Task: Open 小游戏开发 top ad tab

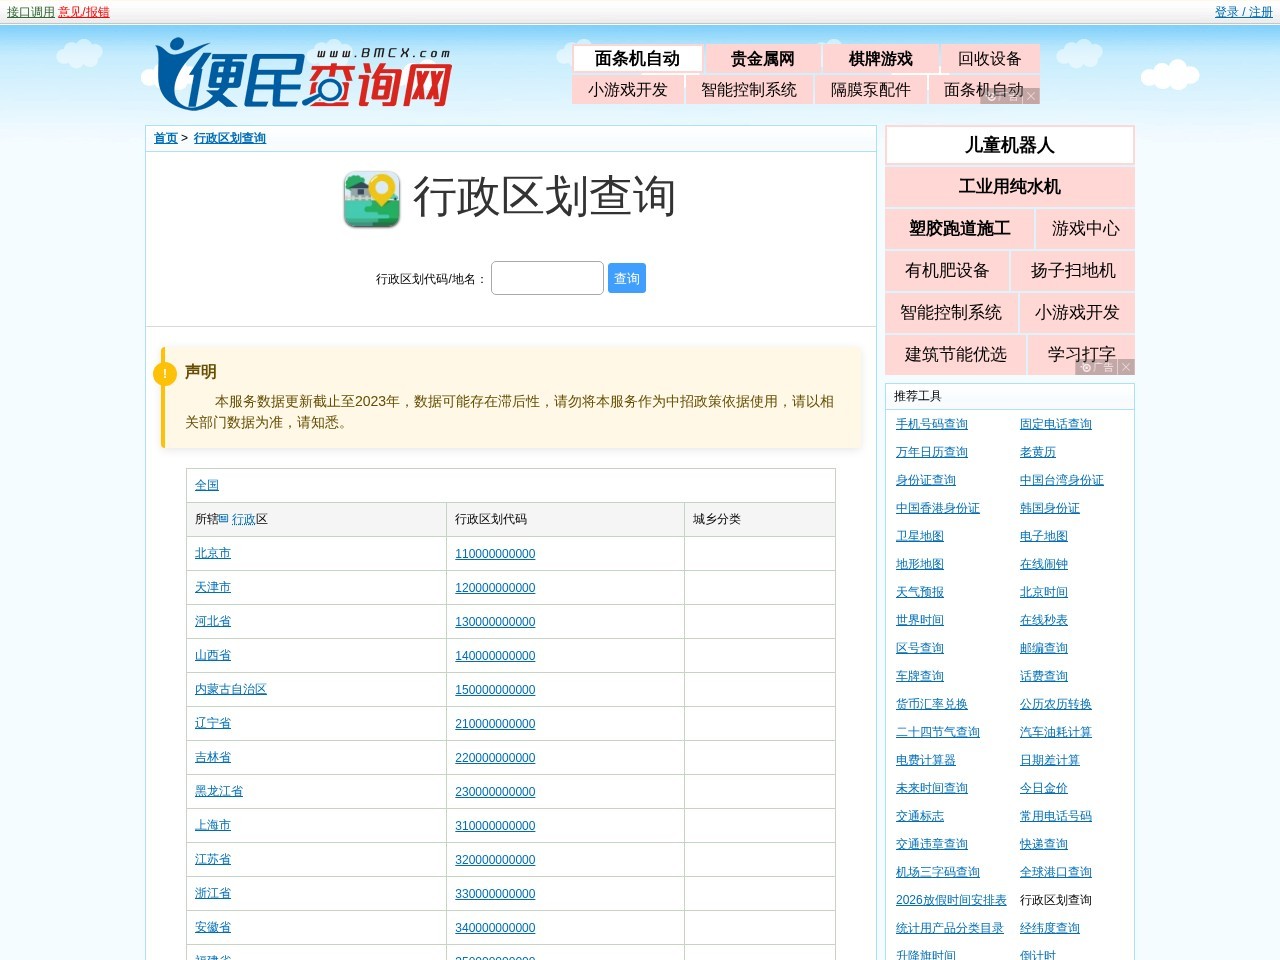Action: tap(628, 90)
